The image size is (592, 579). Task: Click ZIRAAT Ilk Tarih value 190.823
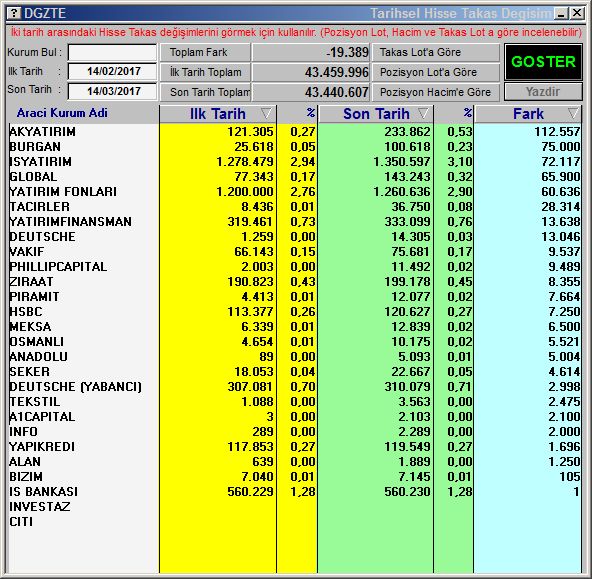coord(250,282)
